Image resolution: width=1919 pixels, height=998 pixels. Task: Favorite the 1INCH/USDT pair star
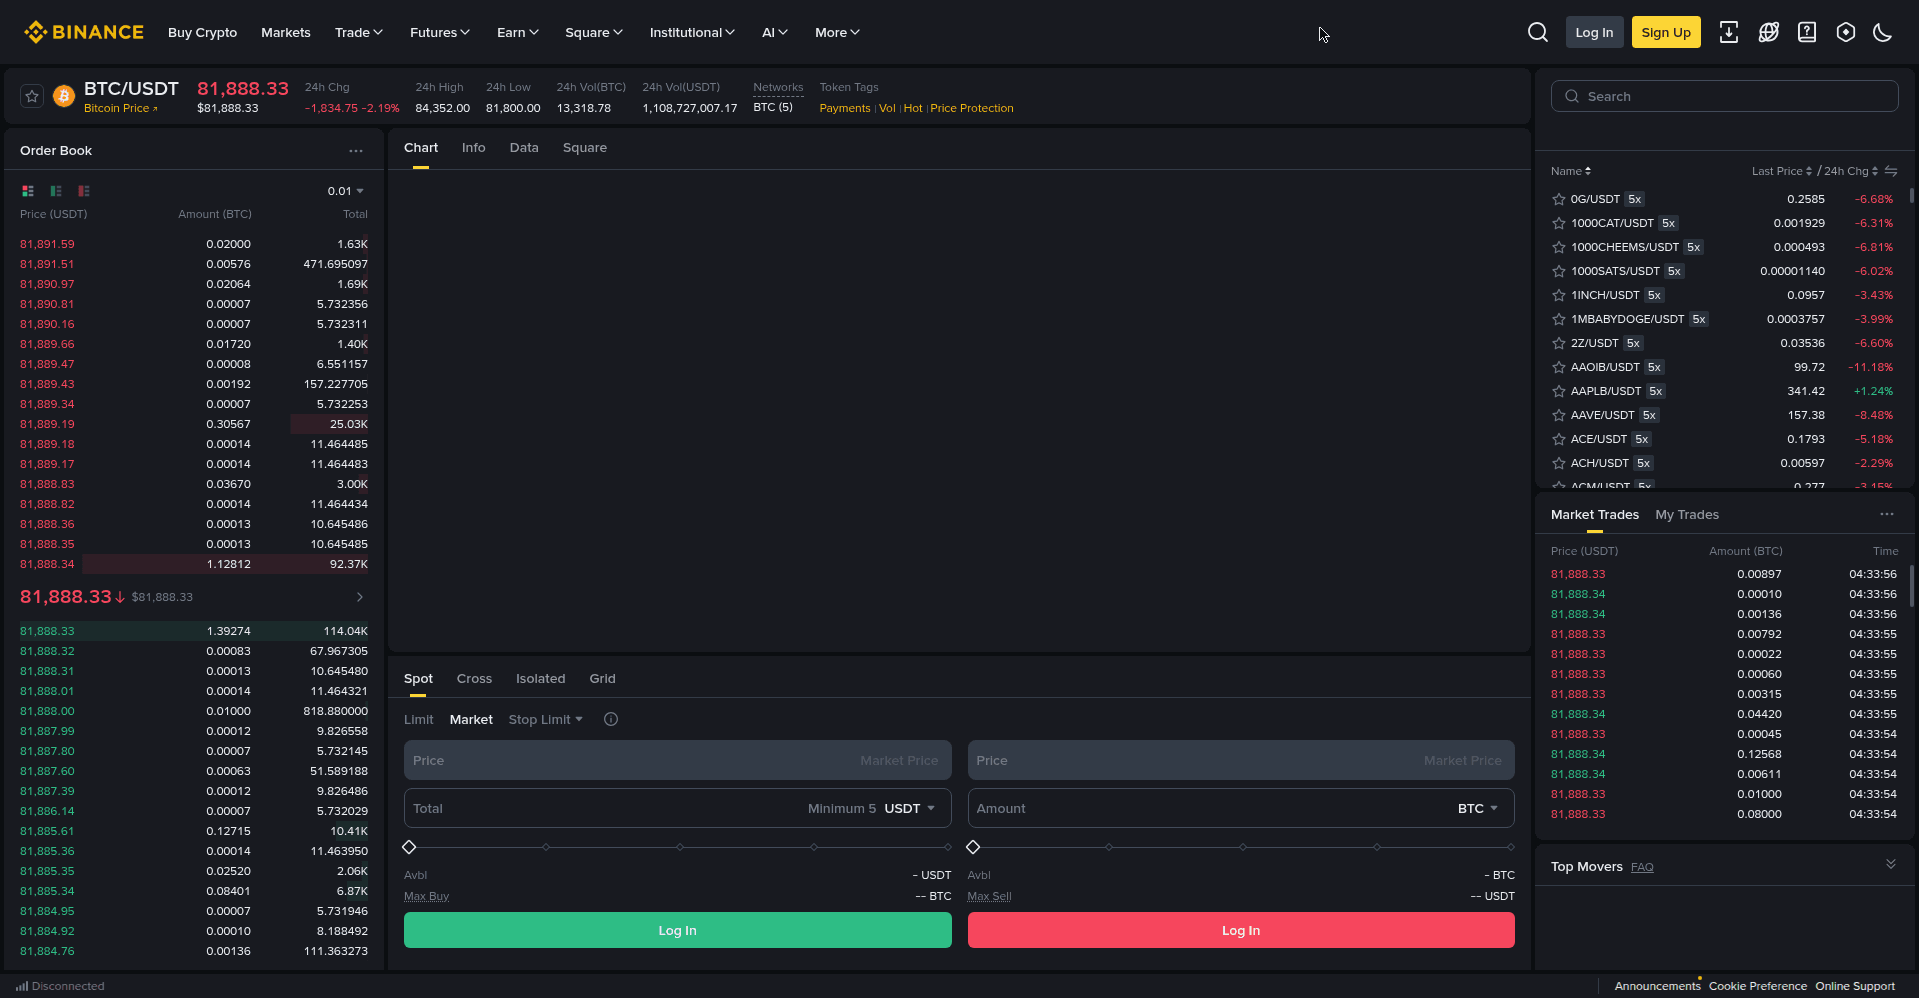(x=1558, y=295)
